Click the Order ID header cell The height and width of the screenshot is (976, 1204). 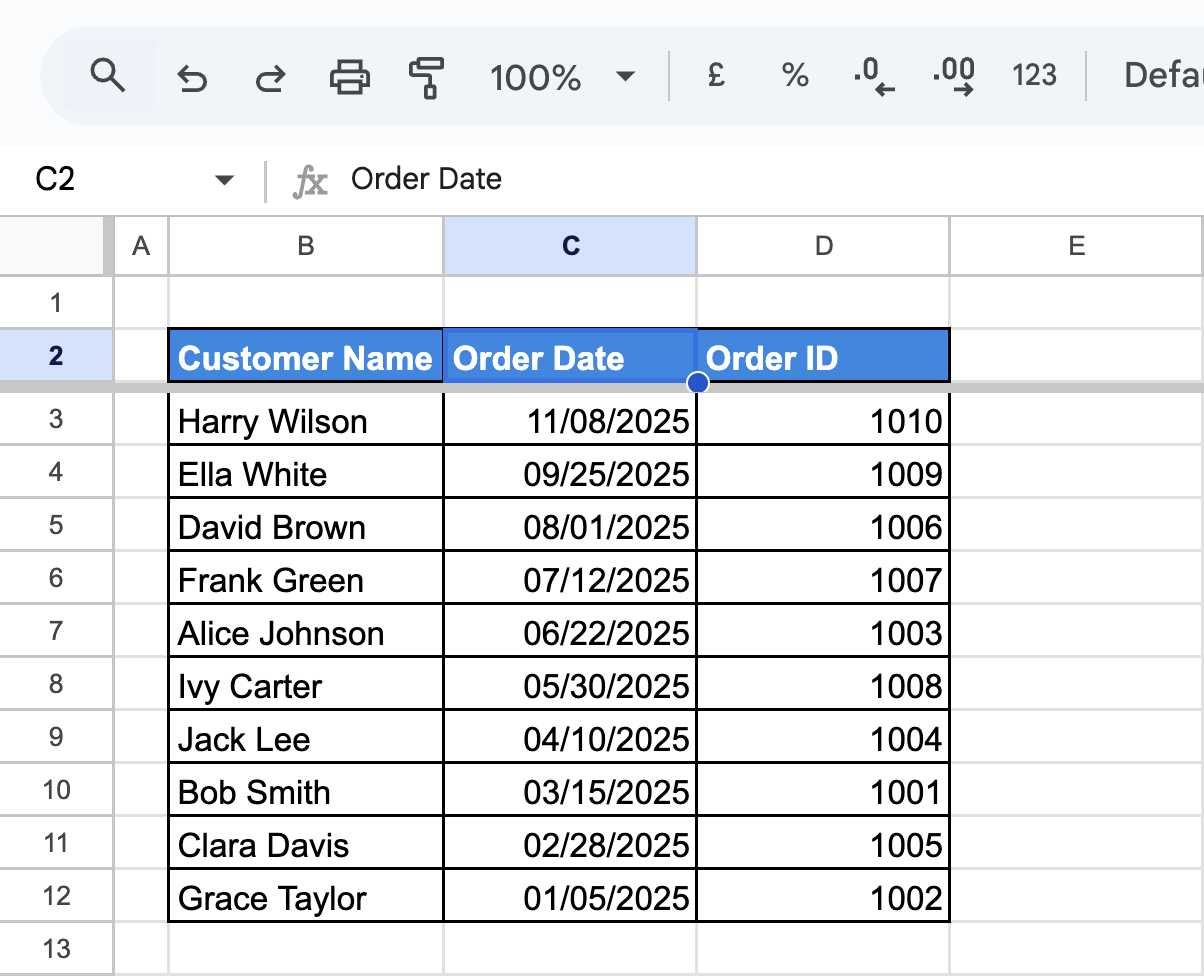point(823,356)
